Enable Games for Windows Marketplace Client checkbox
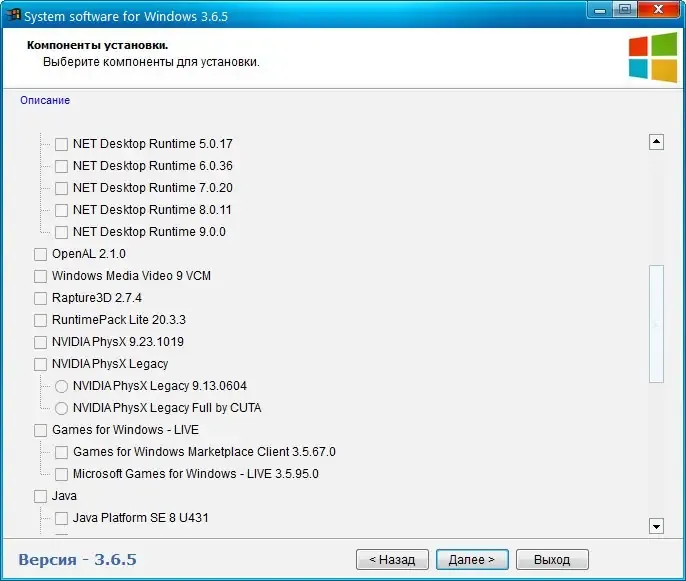 tap(61, 452)
